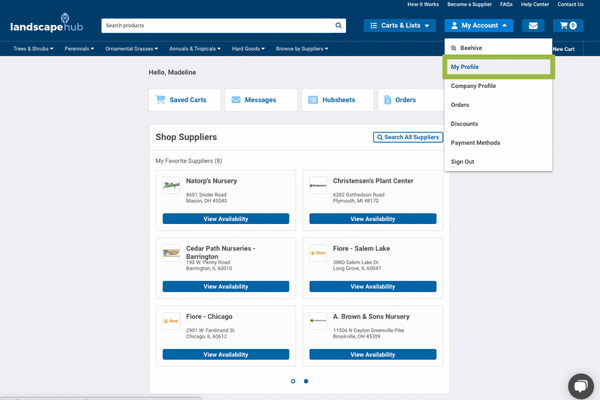Viewport: 600px width, 400px height.
Task: Open Company Profile menu item
Action: click(498, 86)
